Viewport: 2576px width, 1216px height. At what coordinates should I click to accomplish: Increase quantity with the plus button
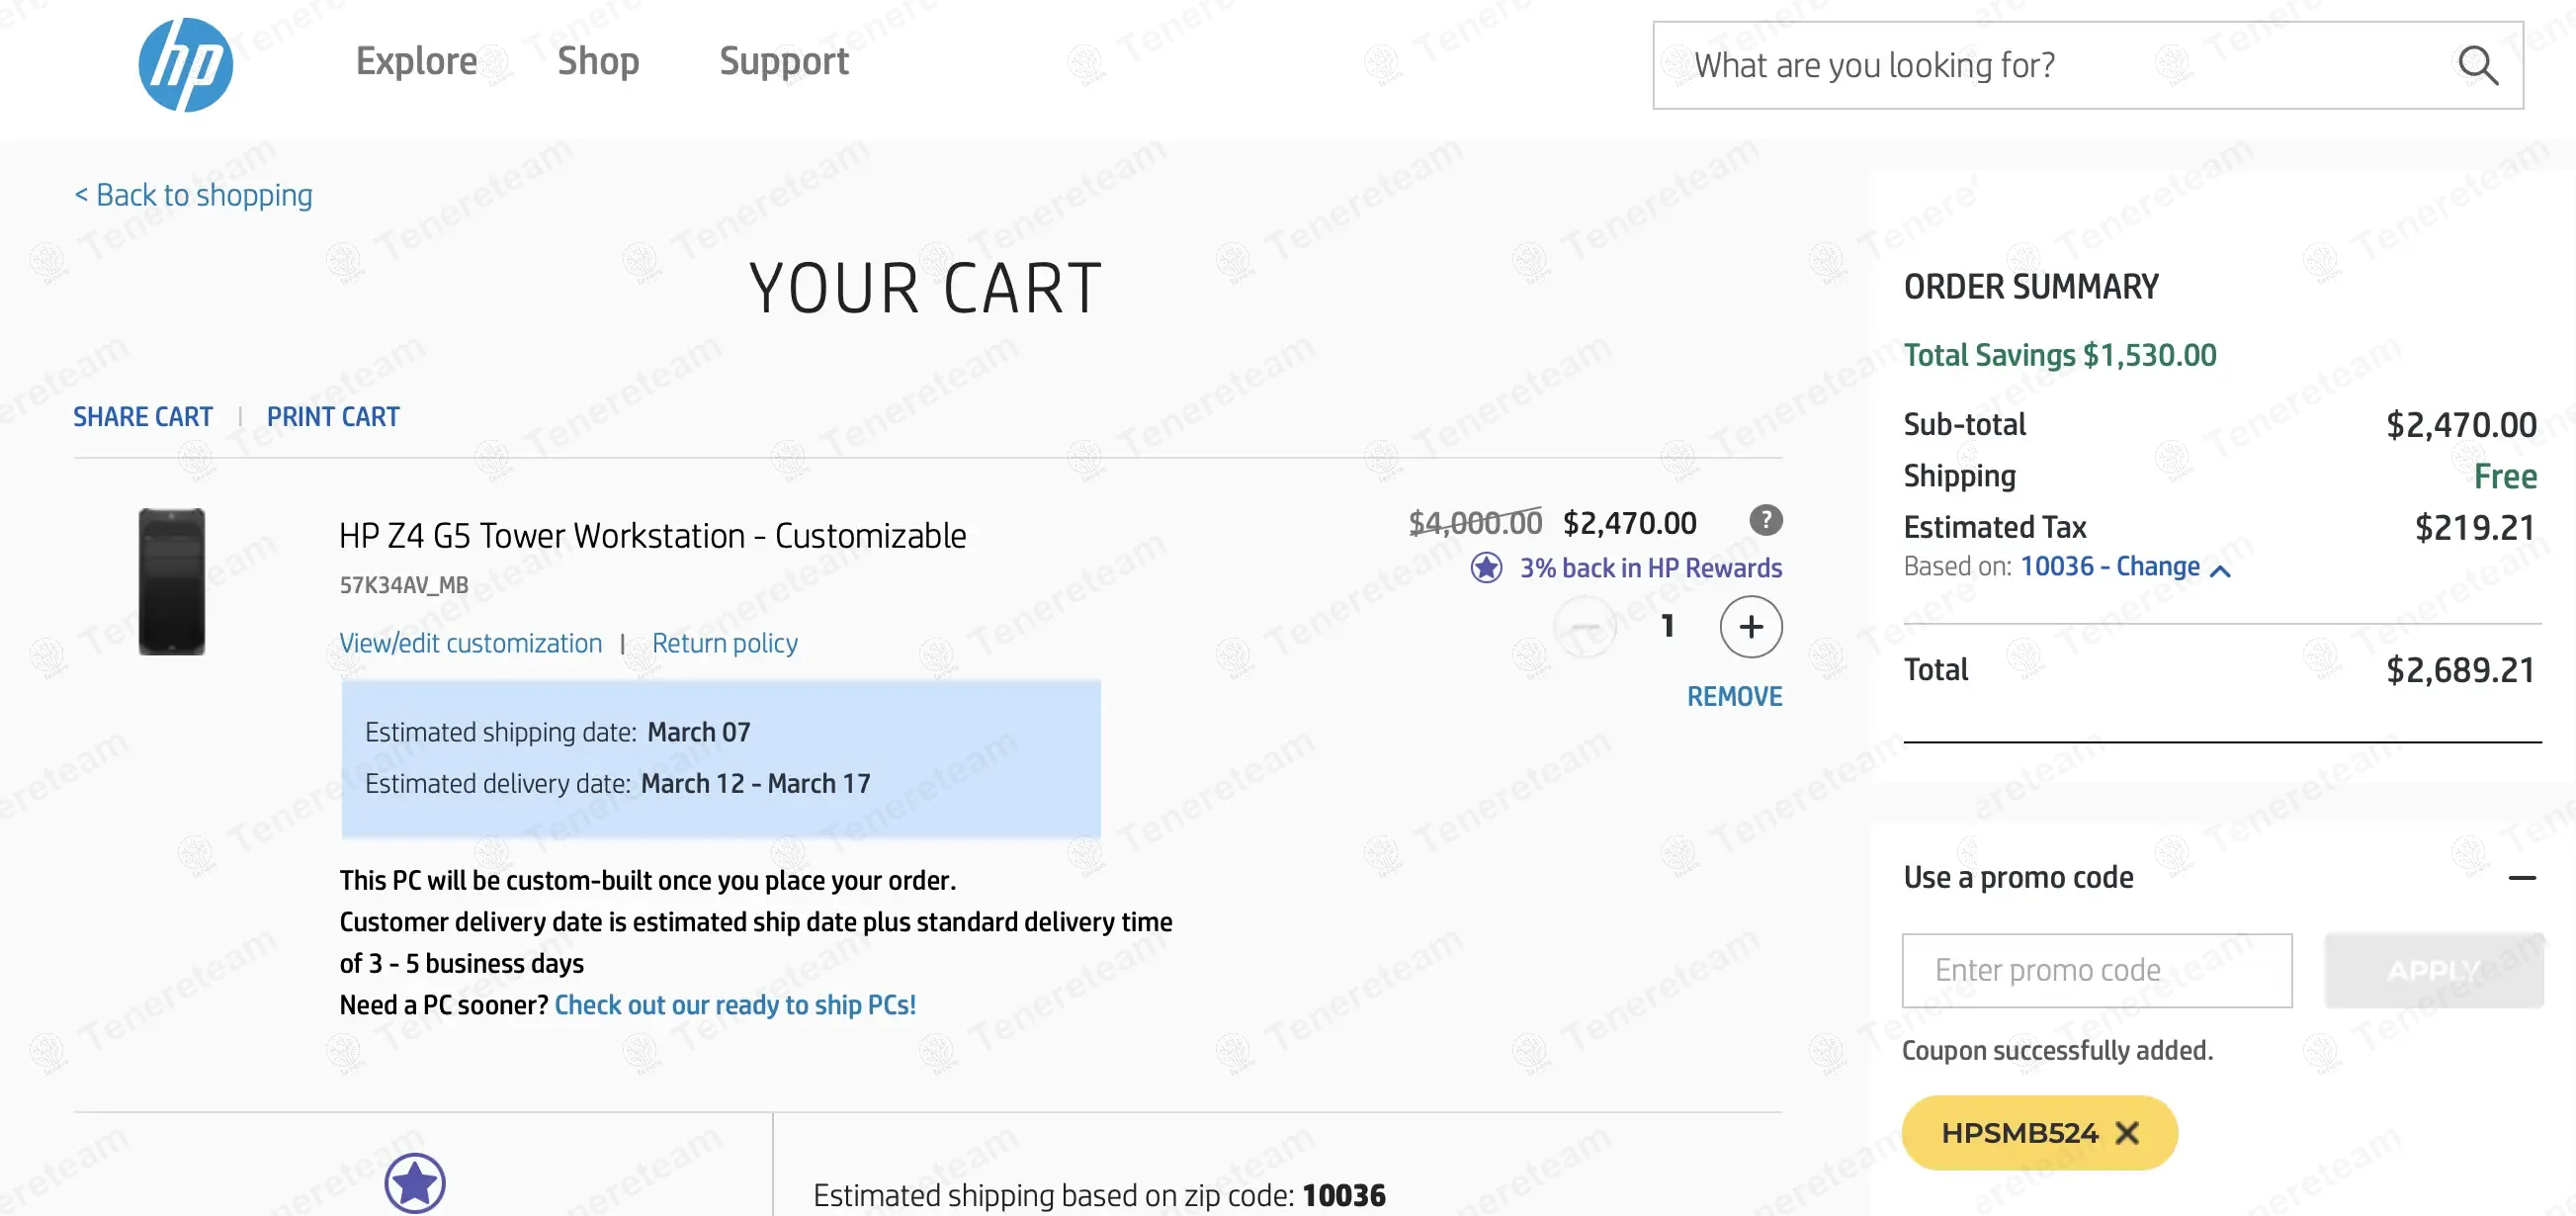pyautogui.click(x=1750, y=627)
